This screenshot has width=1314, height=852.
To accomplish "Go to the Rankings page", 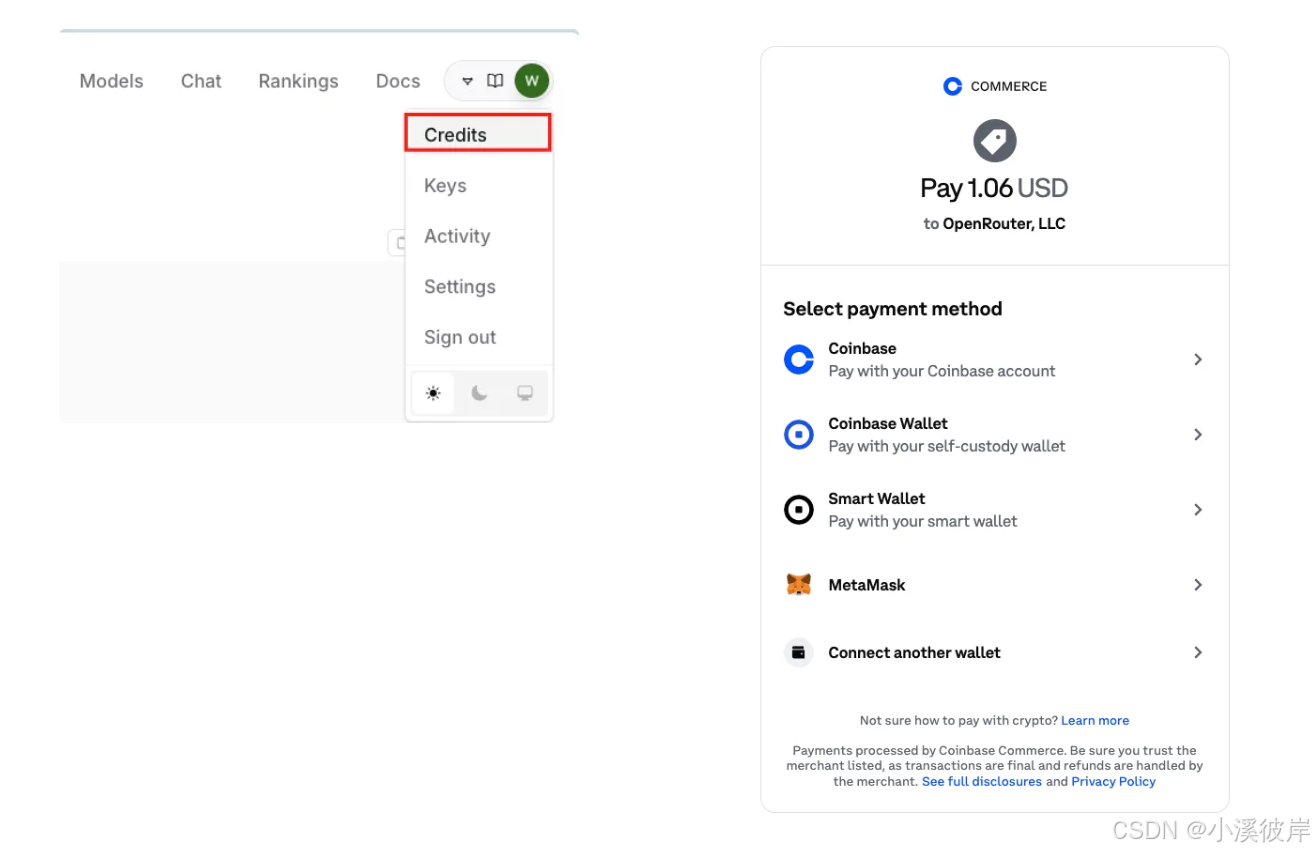I will [x=298, y=81].
